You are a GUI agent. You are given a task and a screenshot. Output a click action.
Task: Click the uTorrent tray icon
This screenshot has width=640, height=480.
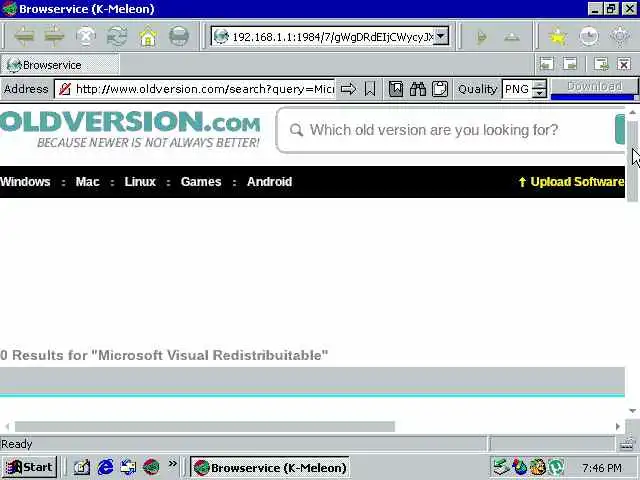556,467
